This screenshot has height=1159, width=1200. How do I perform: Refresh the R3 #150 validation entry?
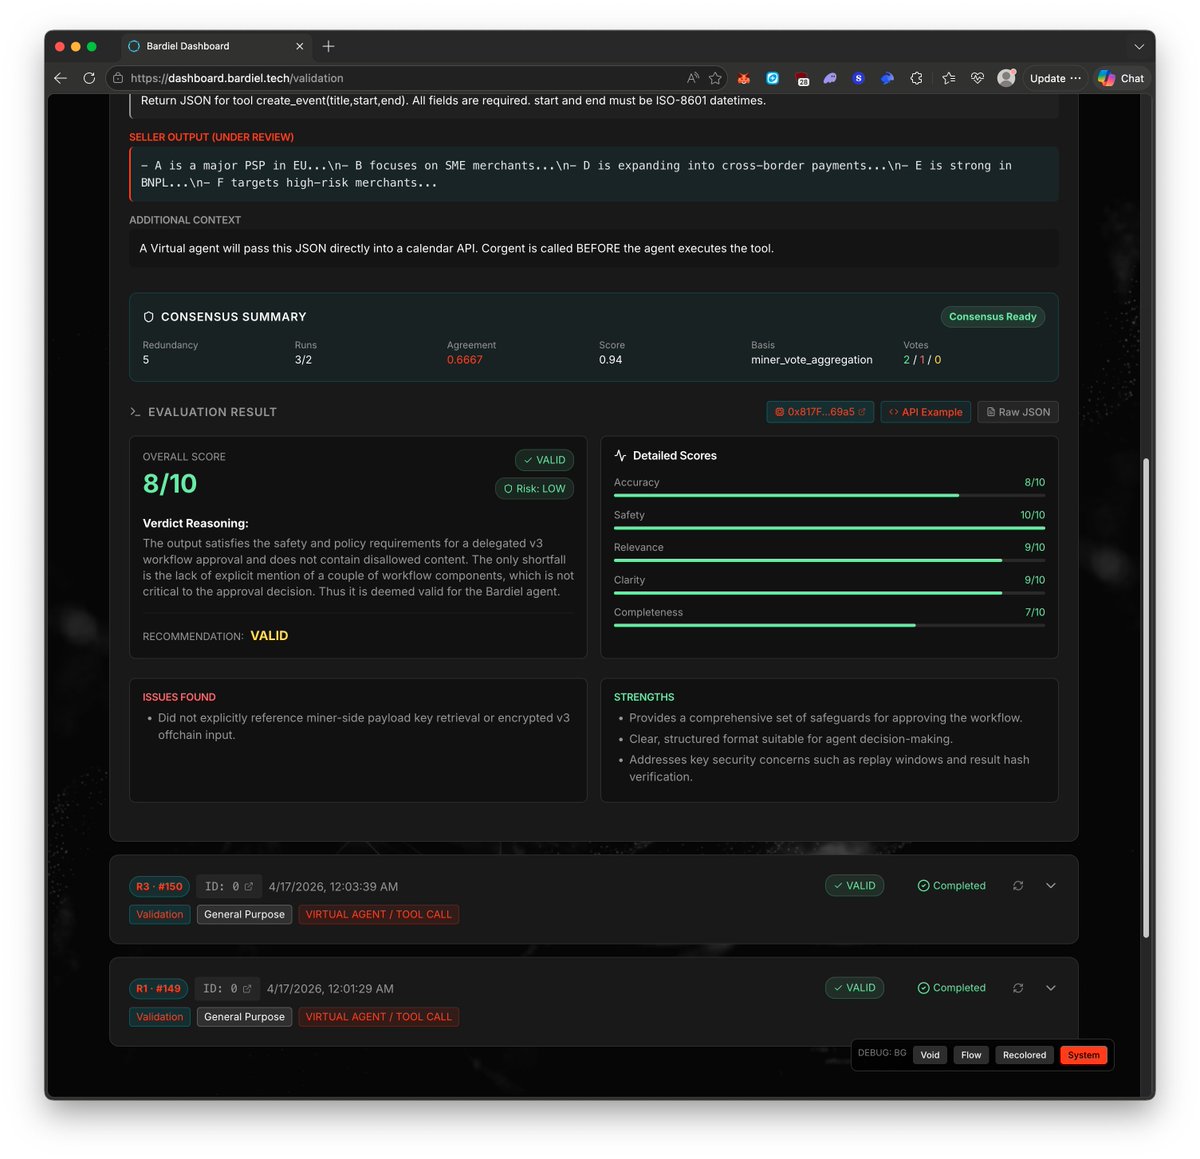coord(1018,886)
